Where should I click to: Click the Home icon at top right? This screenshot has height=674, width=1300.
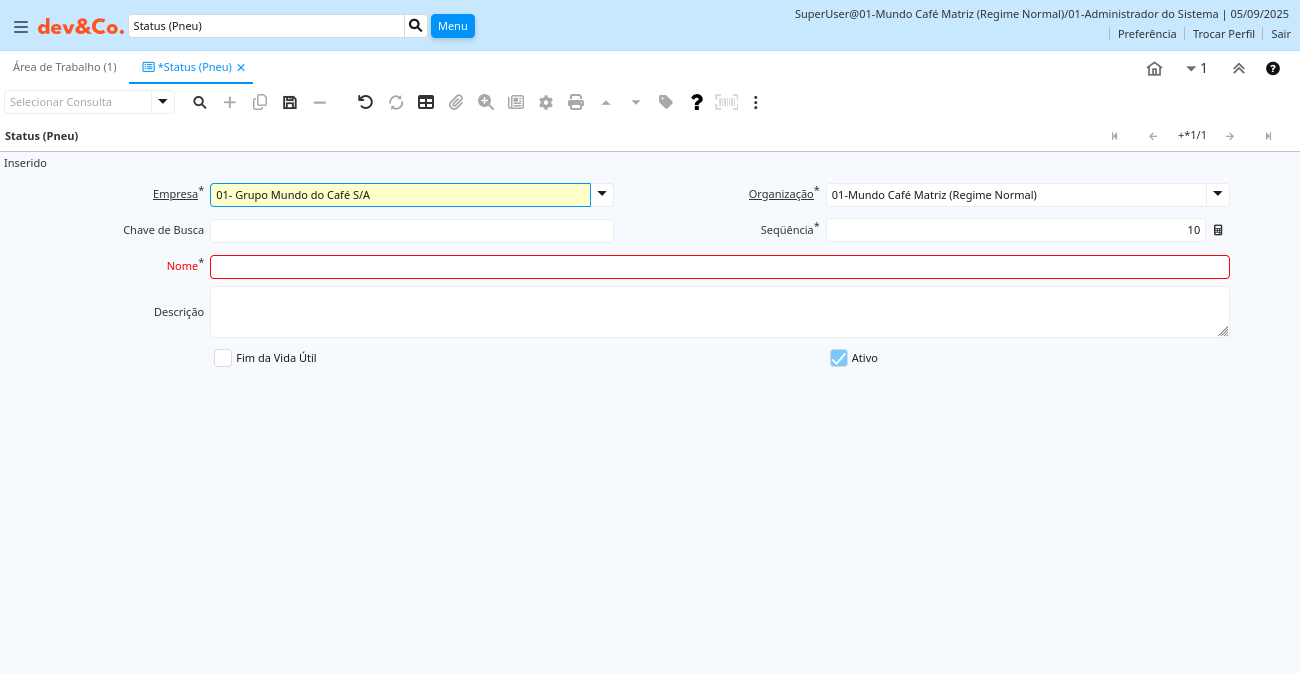pyautogui.click(x=1154, y=68)
